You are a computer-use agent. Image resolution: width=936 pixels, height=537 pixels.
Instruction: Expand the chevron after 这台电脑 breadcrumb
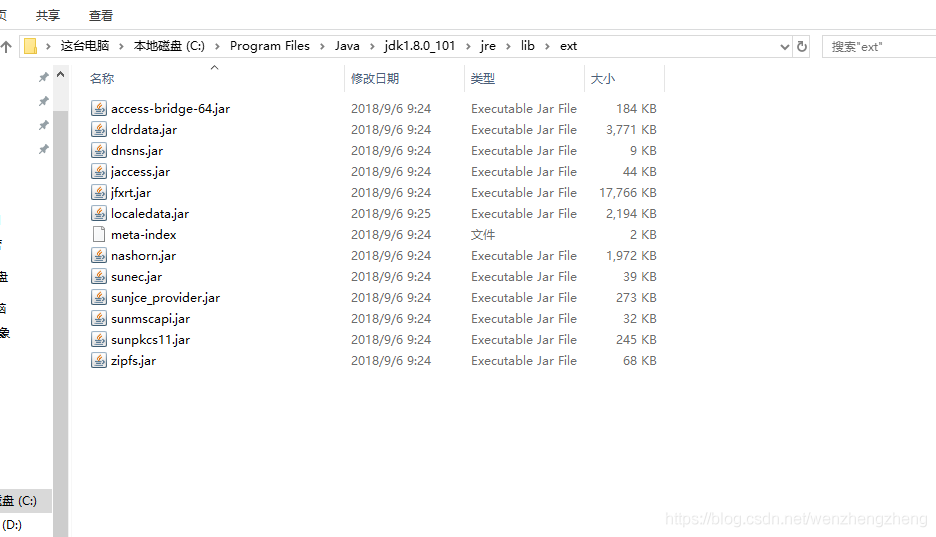pos(121,46)
